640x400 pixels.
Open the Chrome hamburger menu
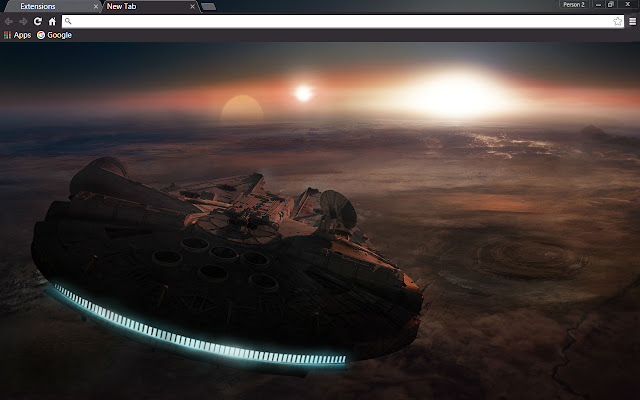pos(632,21)
